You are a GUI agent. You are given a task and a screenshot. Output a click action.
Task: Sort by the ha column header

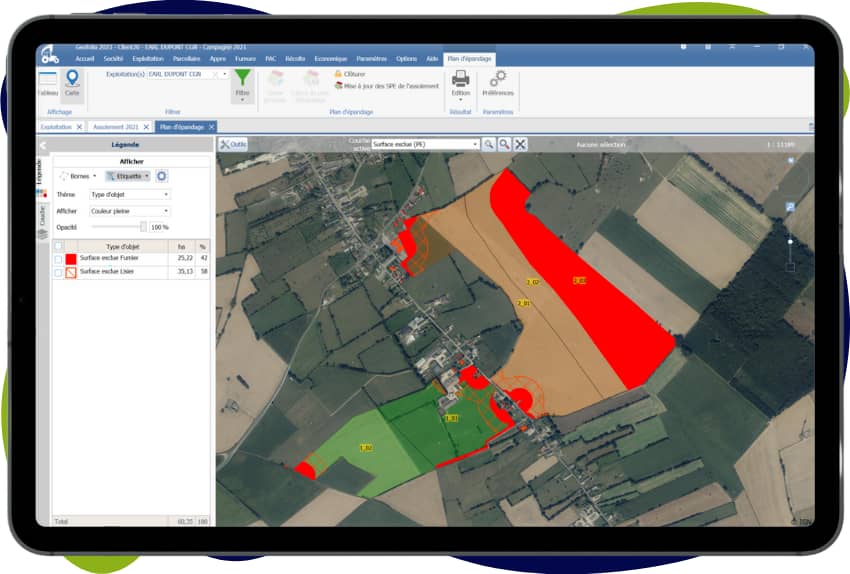[182, 247]
